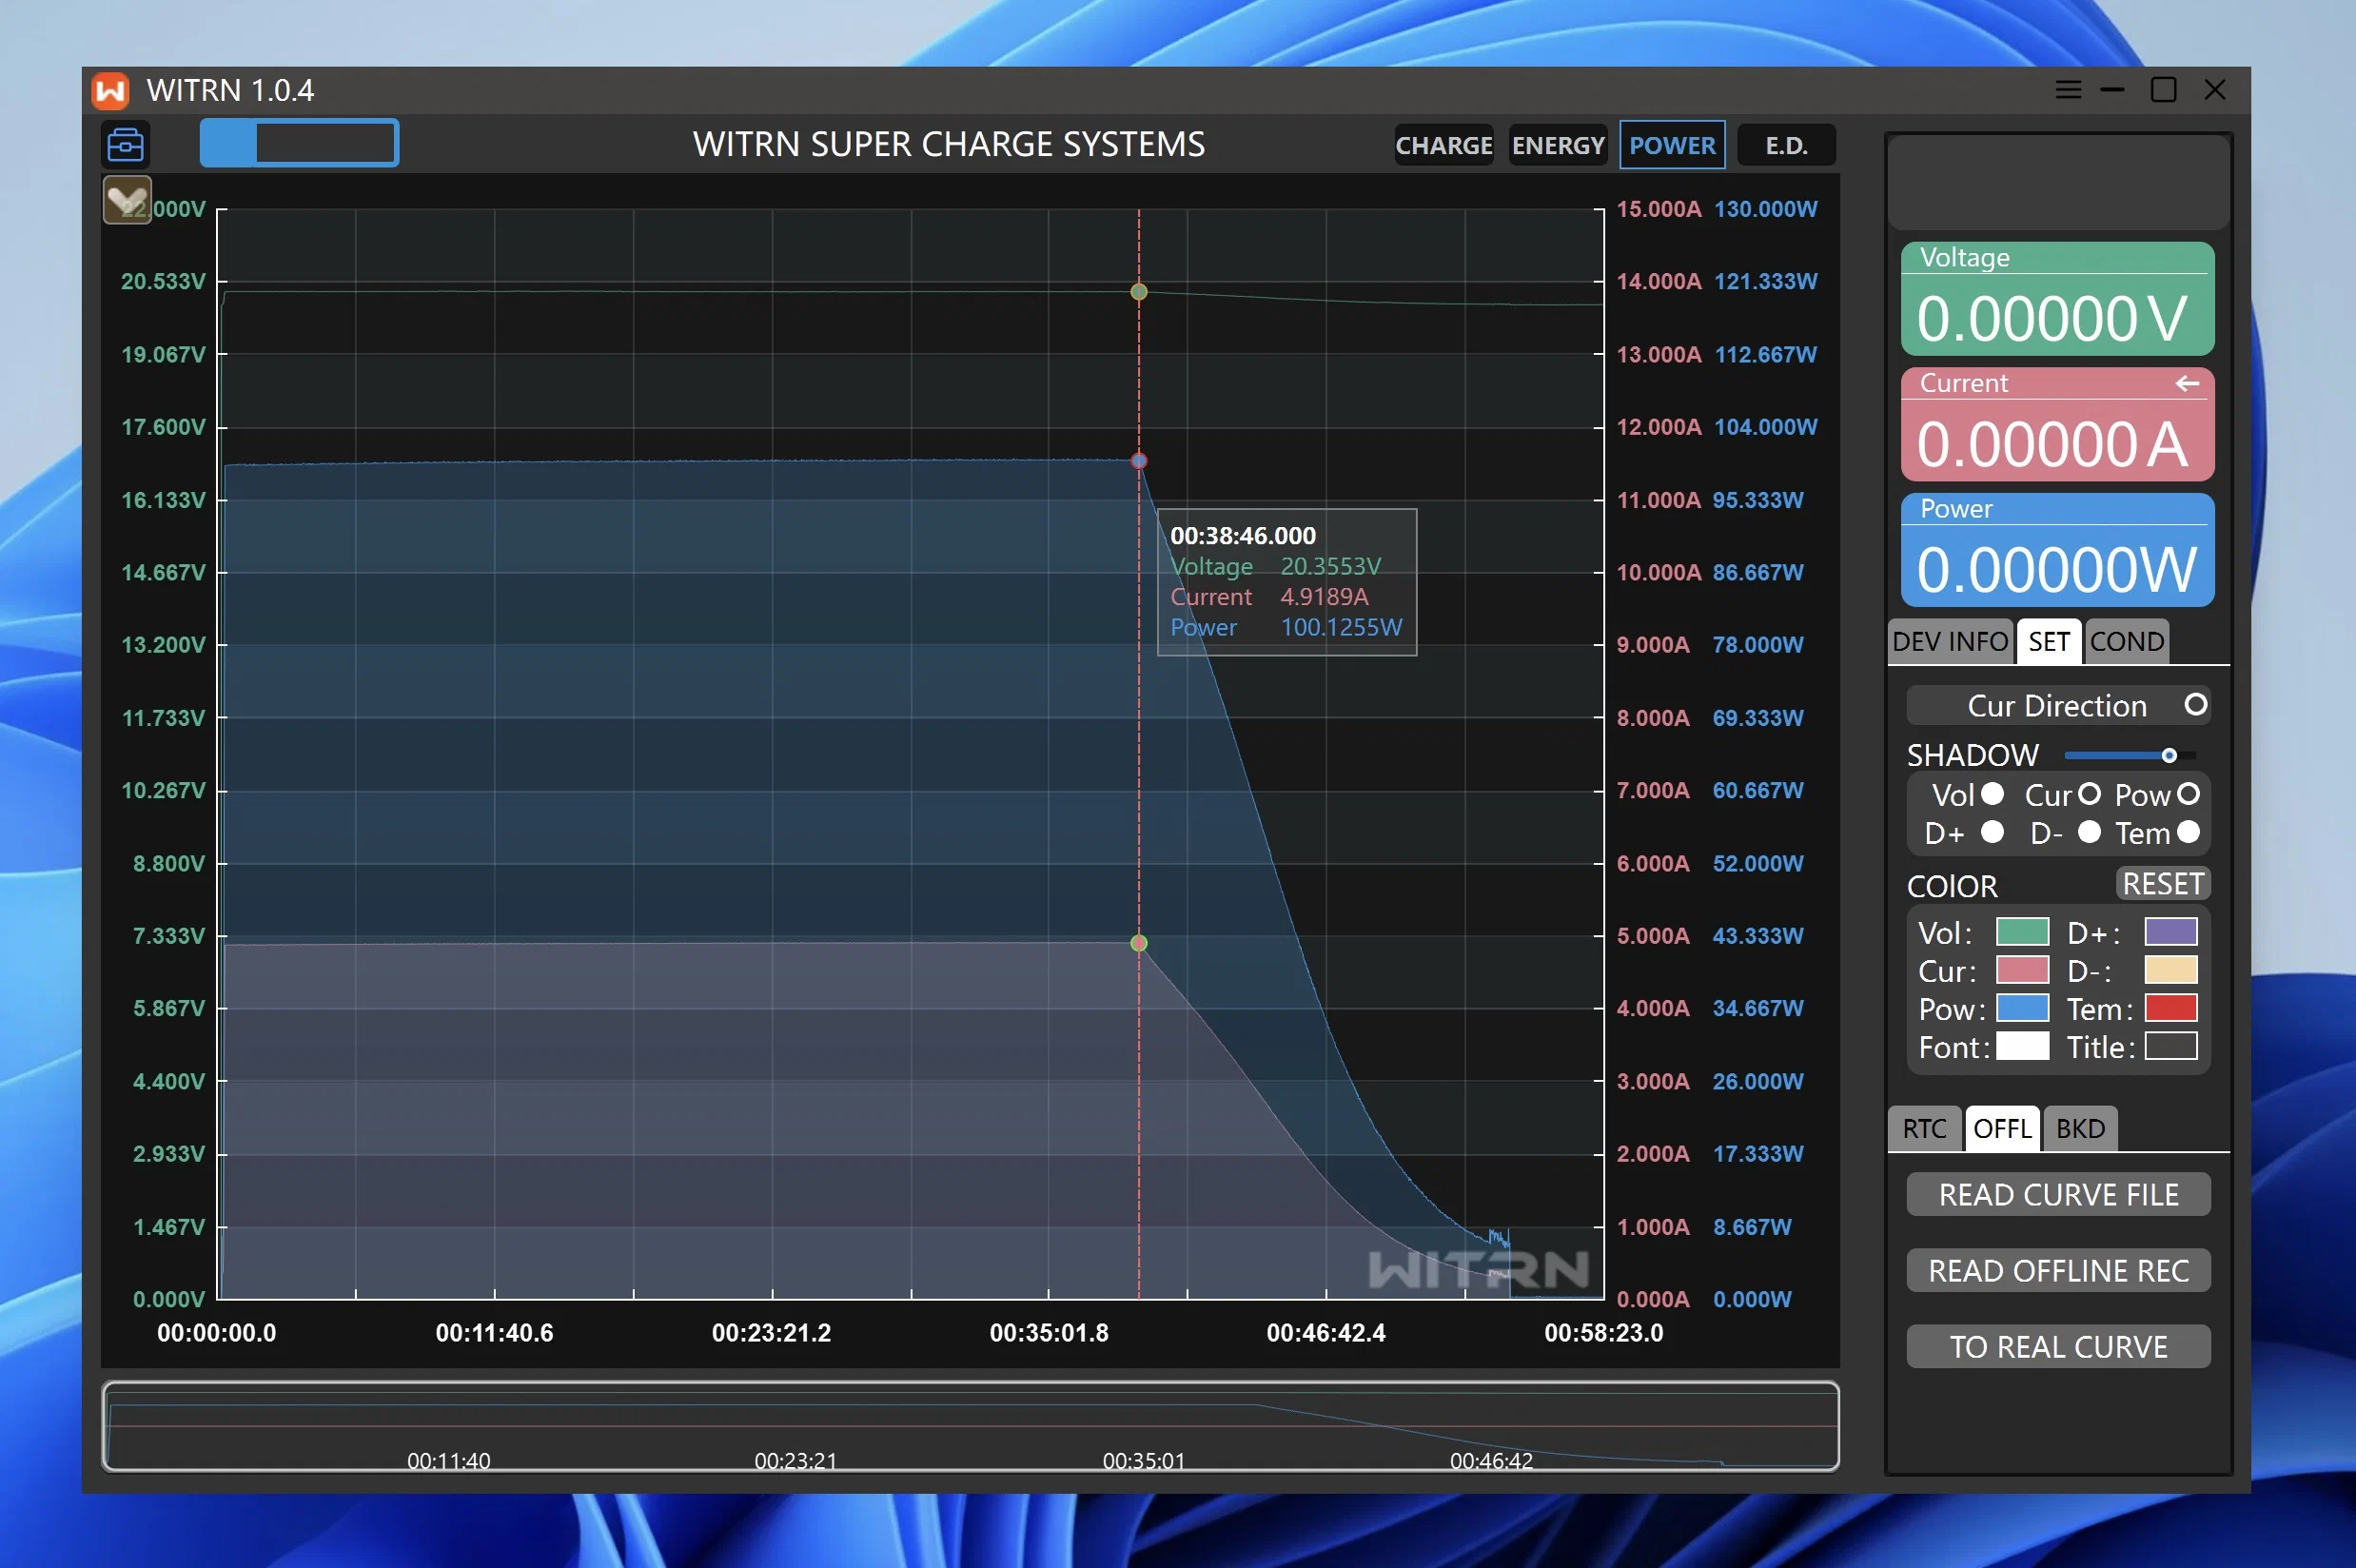The image size is (2356, 1568).
Task: Open the hamburger menu in title bar
Action: (2068, 90)
